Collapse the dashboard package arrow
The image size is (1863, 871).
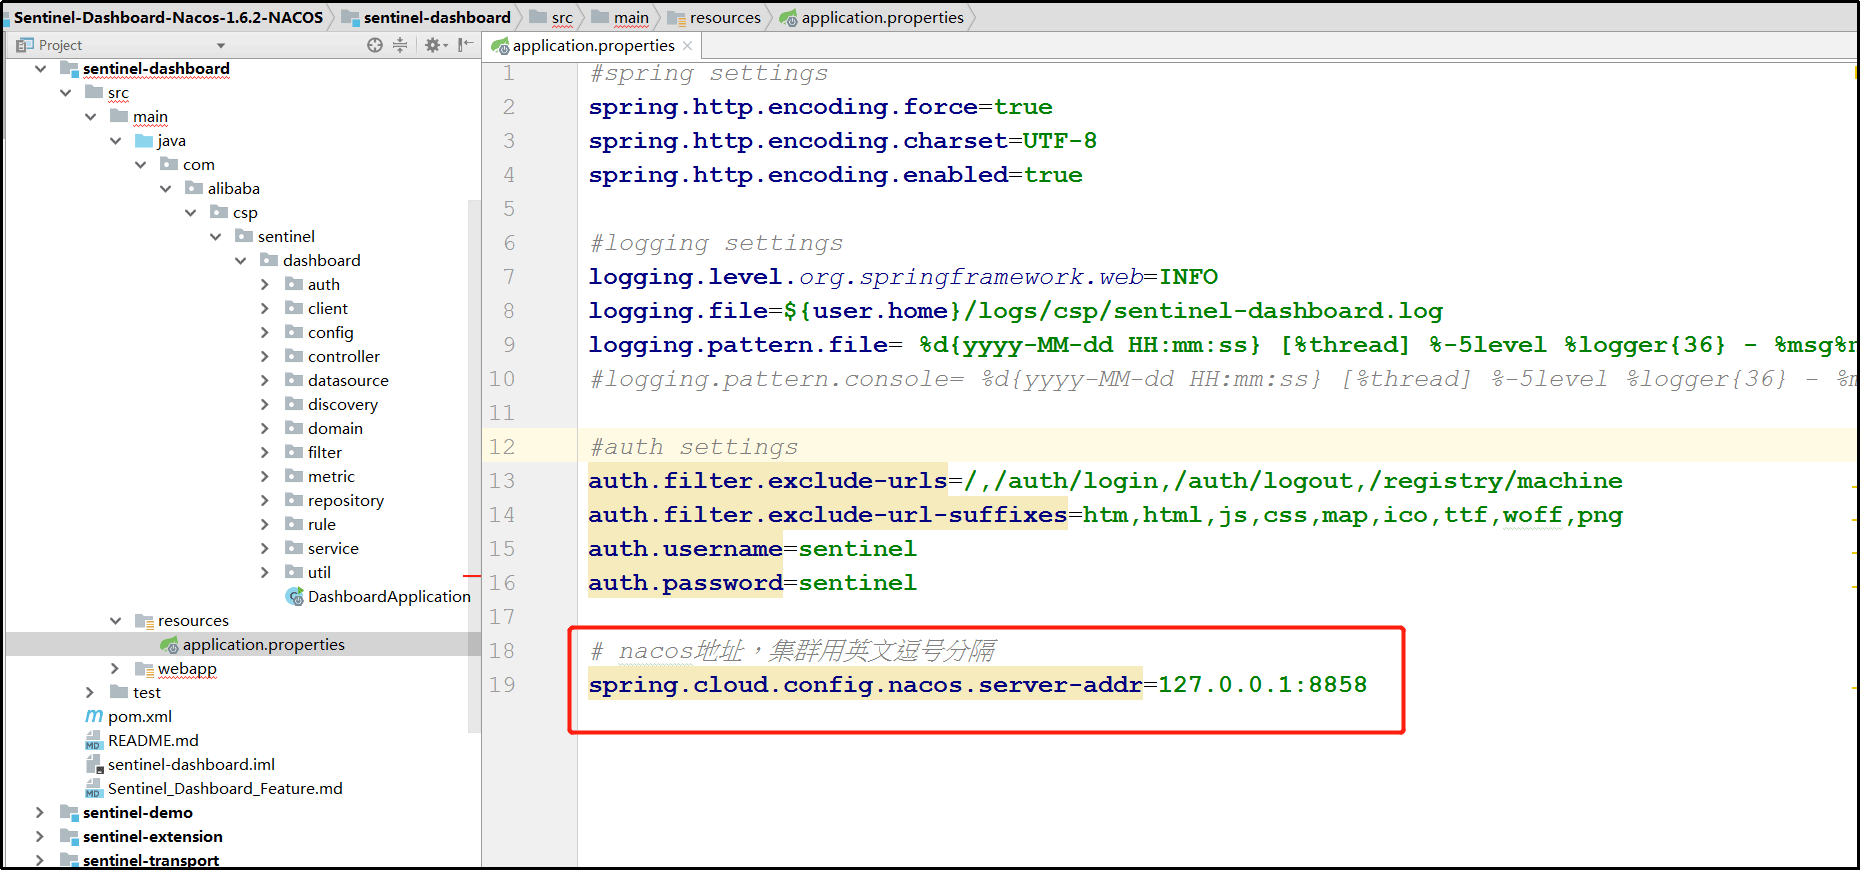click(x=240, y=261)
